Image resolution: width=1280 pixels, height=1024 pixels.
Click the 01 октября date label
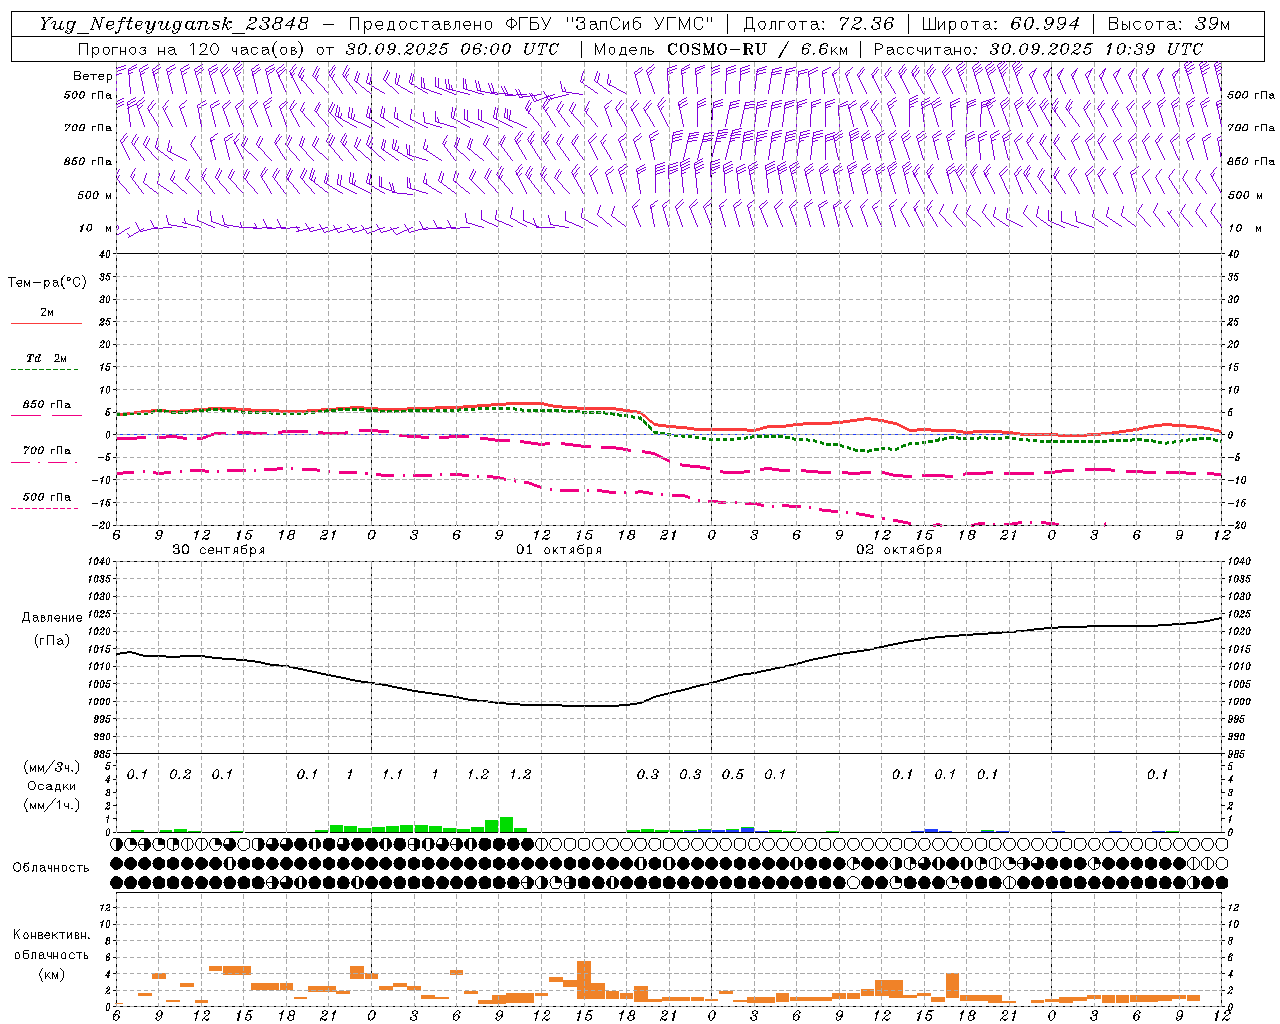click(559, 550)
